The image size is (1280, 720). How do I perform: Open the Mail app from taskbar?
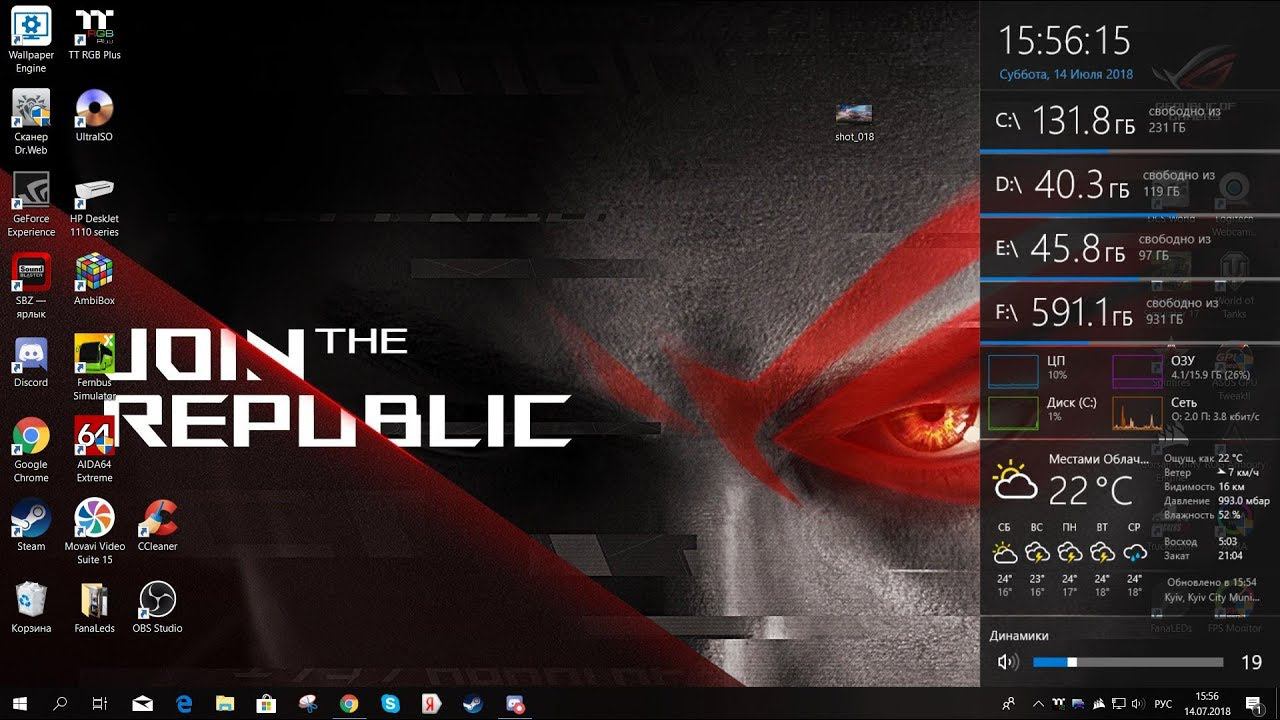[x=142, y=703]
